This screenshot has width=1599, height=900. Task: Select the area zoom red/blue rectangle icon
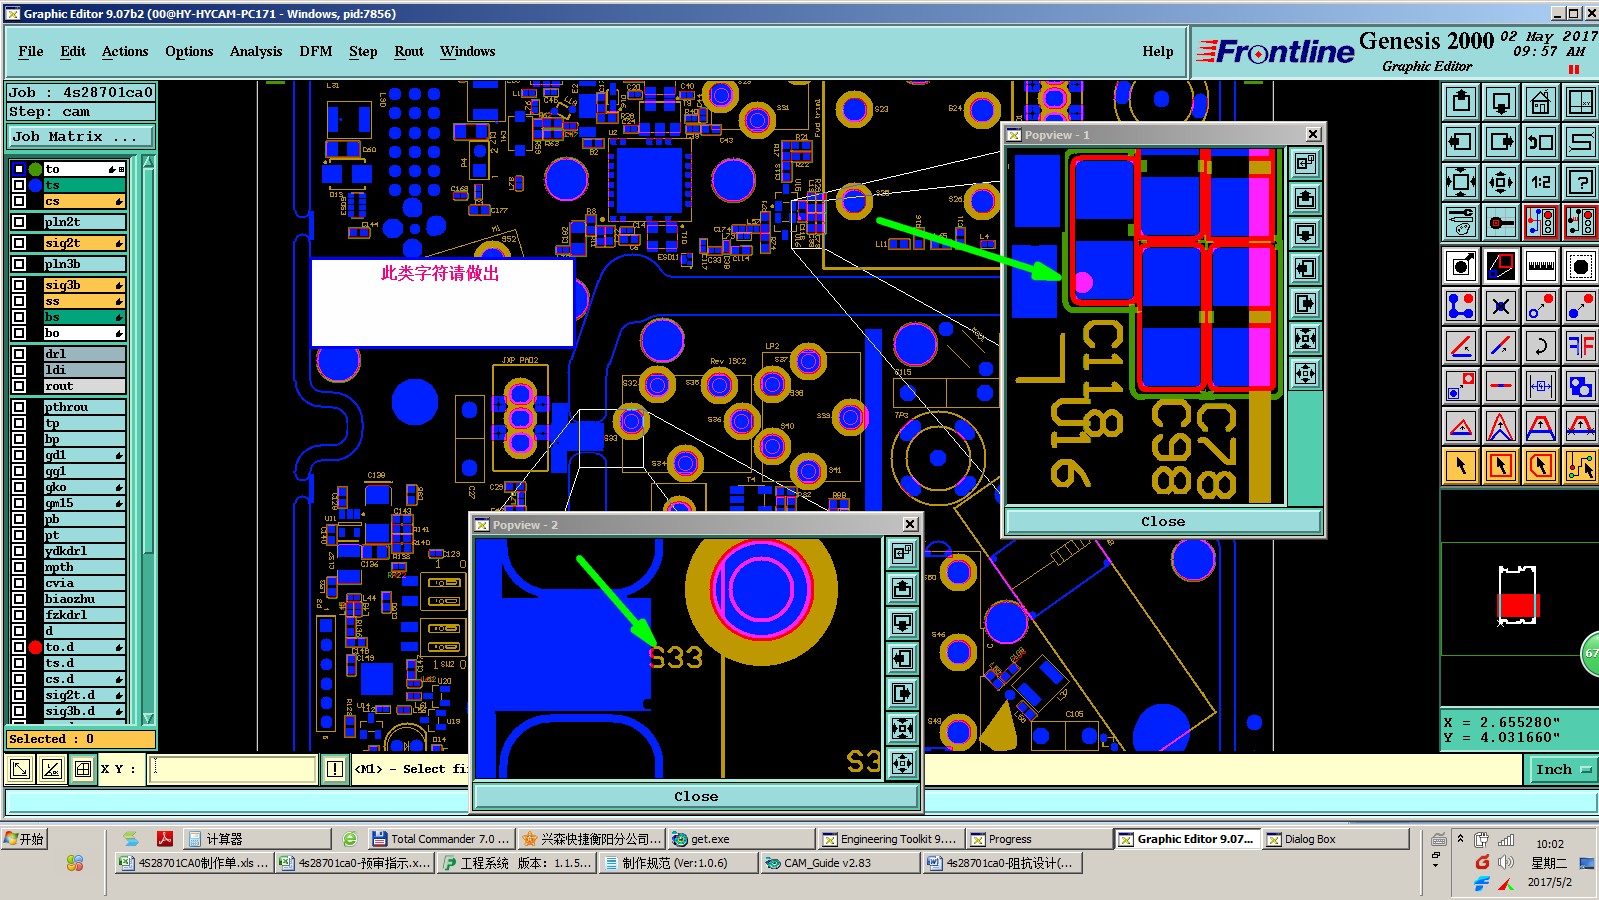click(x=1501, y=266)
